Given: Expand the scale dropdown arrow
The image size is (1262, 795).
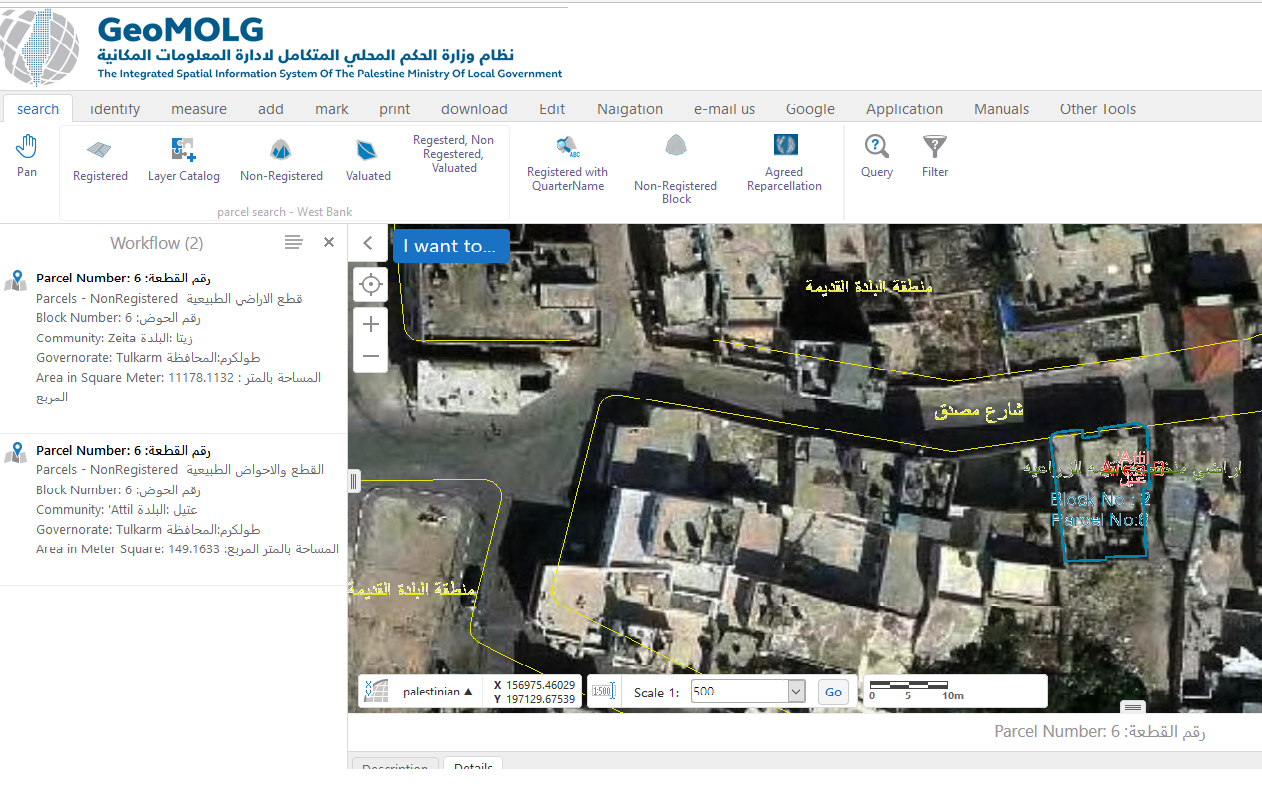Looking at the screenshot, I should [796, 691].
